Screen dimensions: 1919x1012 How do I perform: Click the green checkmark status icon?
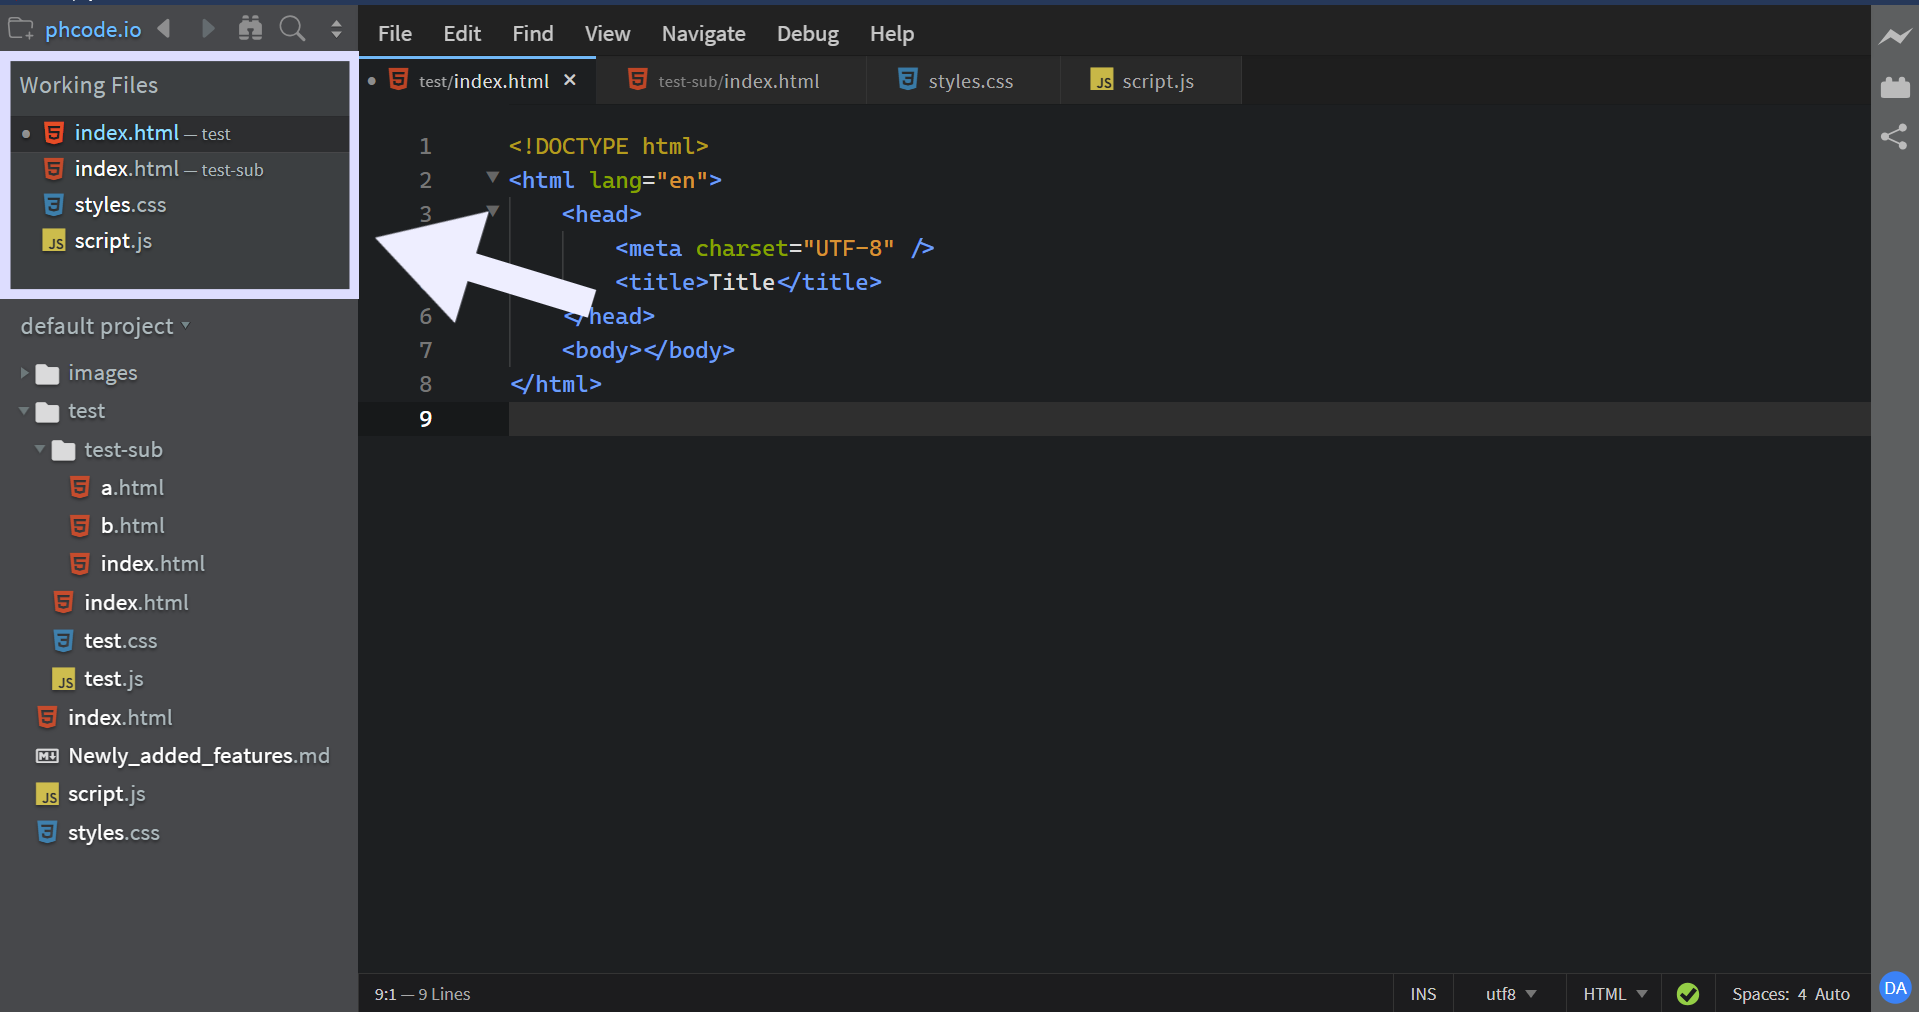(1688, 994)
